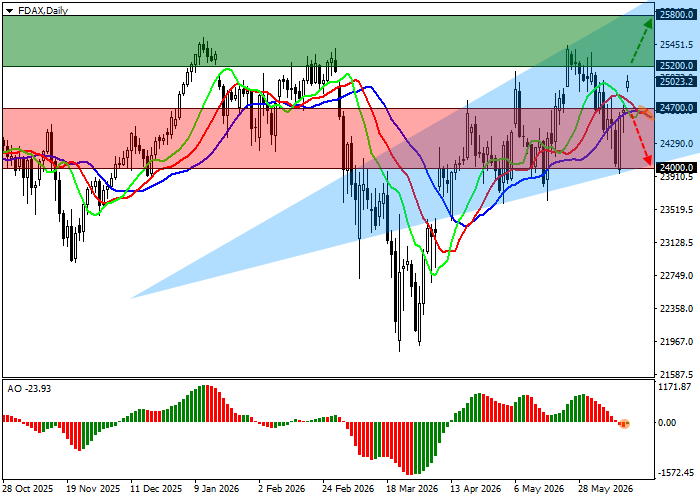Image resolution: width=700 pixels, height=500 pixels.
Task: Click the FDAX,Daily chart title
Action: pos(43,10)
